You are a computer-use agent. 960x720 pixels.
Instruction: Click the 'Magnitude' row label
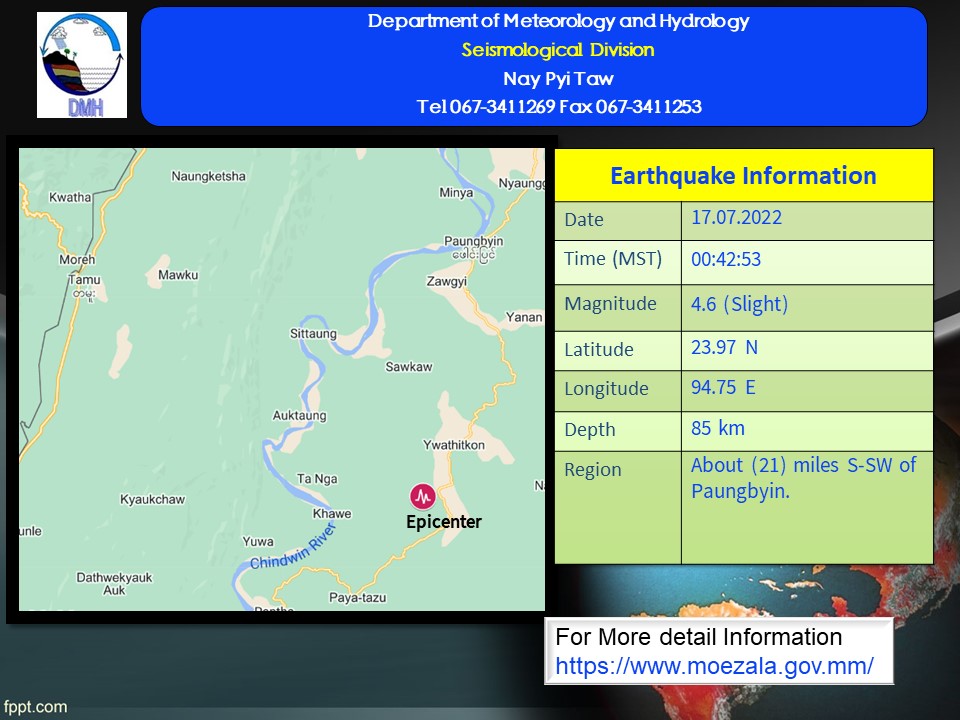pyautogui.click(x=610, y=304)
